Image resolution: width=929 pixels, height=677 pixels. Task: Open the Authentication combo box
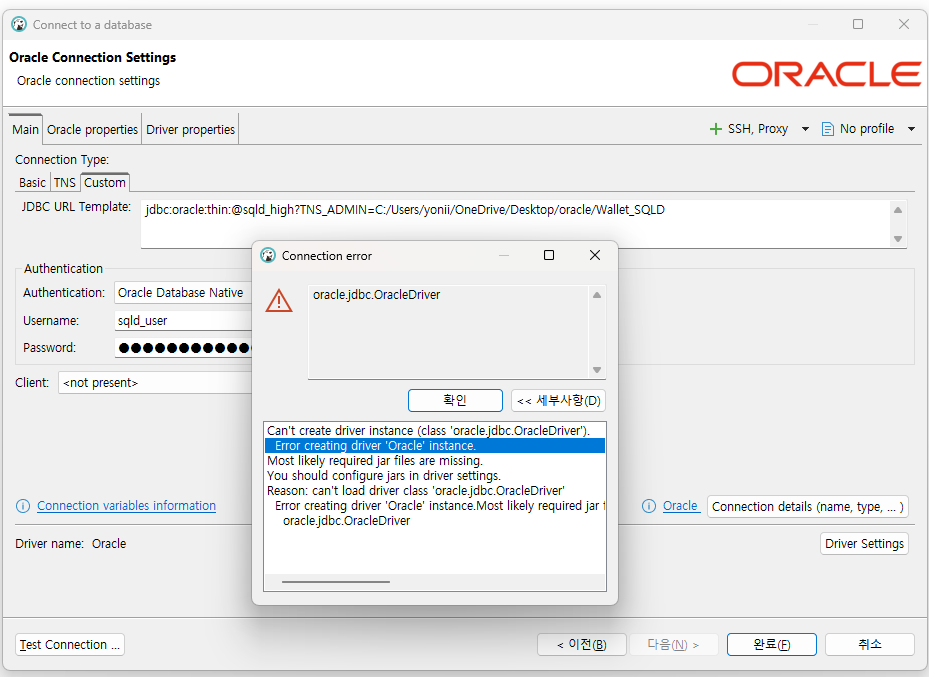point(184,293)
